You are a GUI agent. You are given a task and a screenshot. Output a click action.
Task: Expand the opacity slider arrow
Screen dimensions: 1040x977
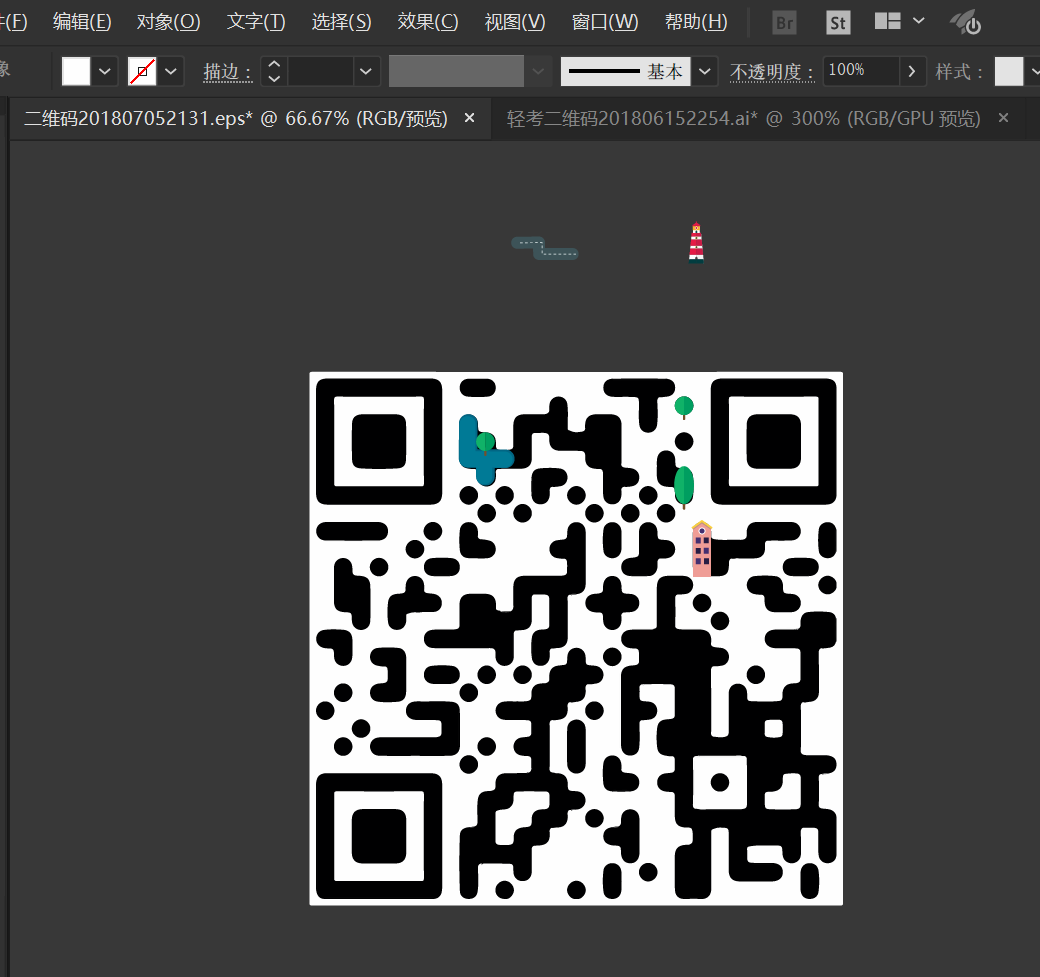[x=912, y=71]
